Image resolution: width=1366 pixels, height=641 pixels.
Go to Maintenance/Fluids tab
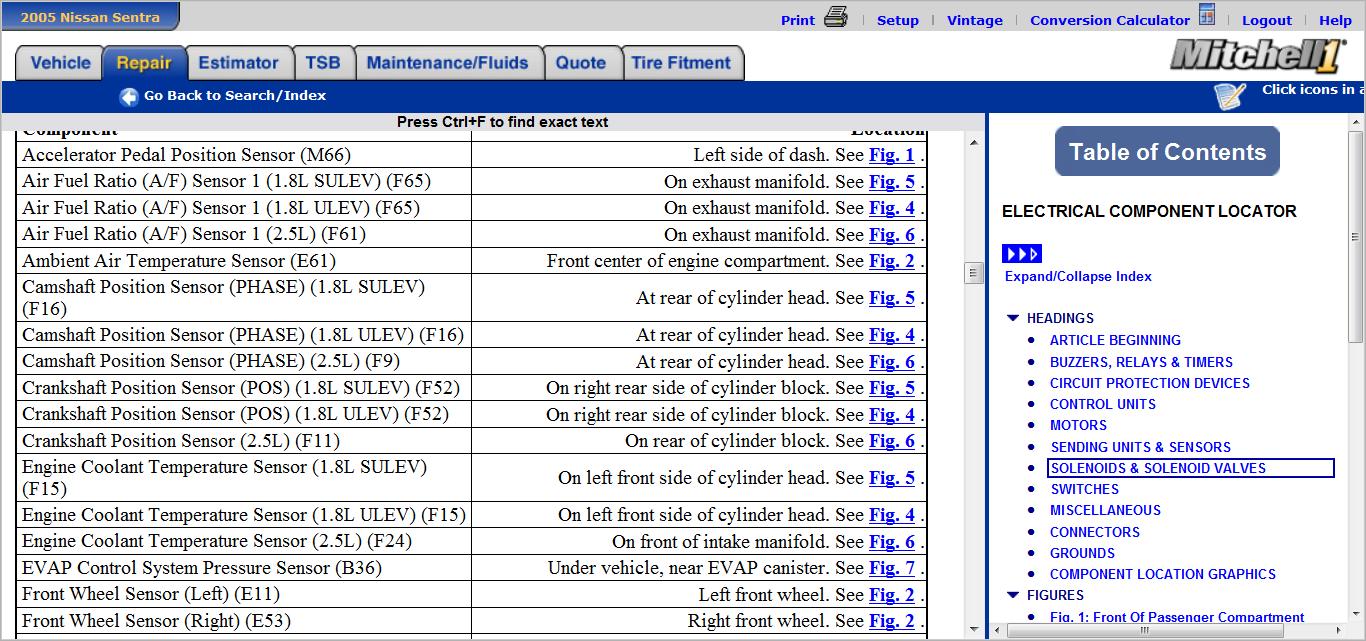[448, 63]
